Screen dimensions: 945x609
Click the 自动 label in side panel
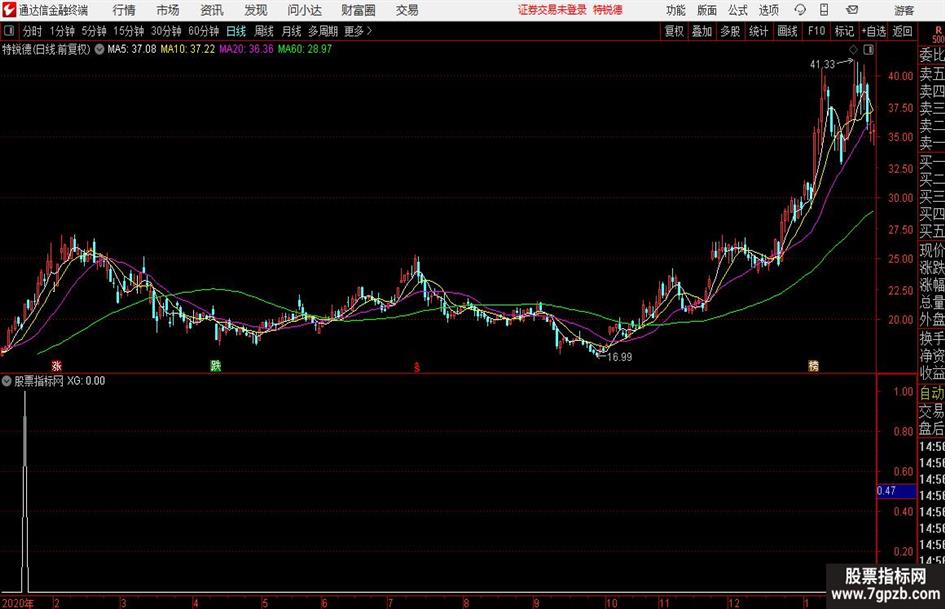pos(932,394)
